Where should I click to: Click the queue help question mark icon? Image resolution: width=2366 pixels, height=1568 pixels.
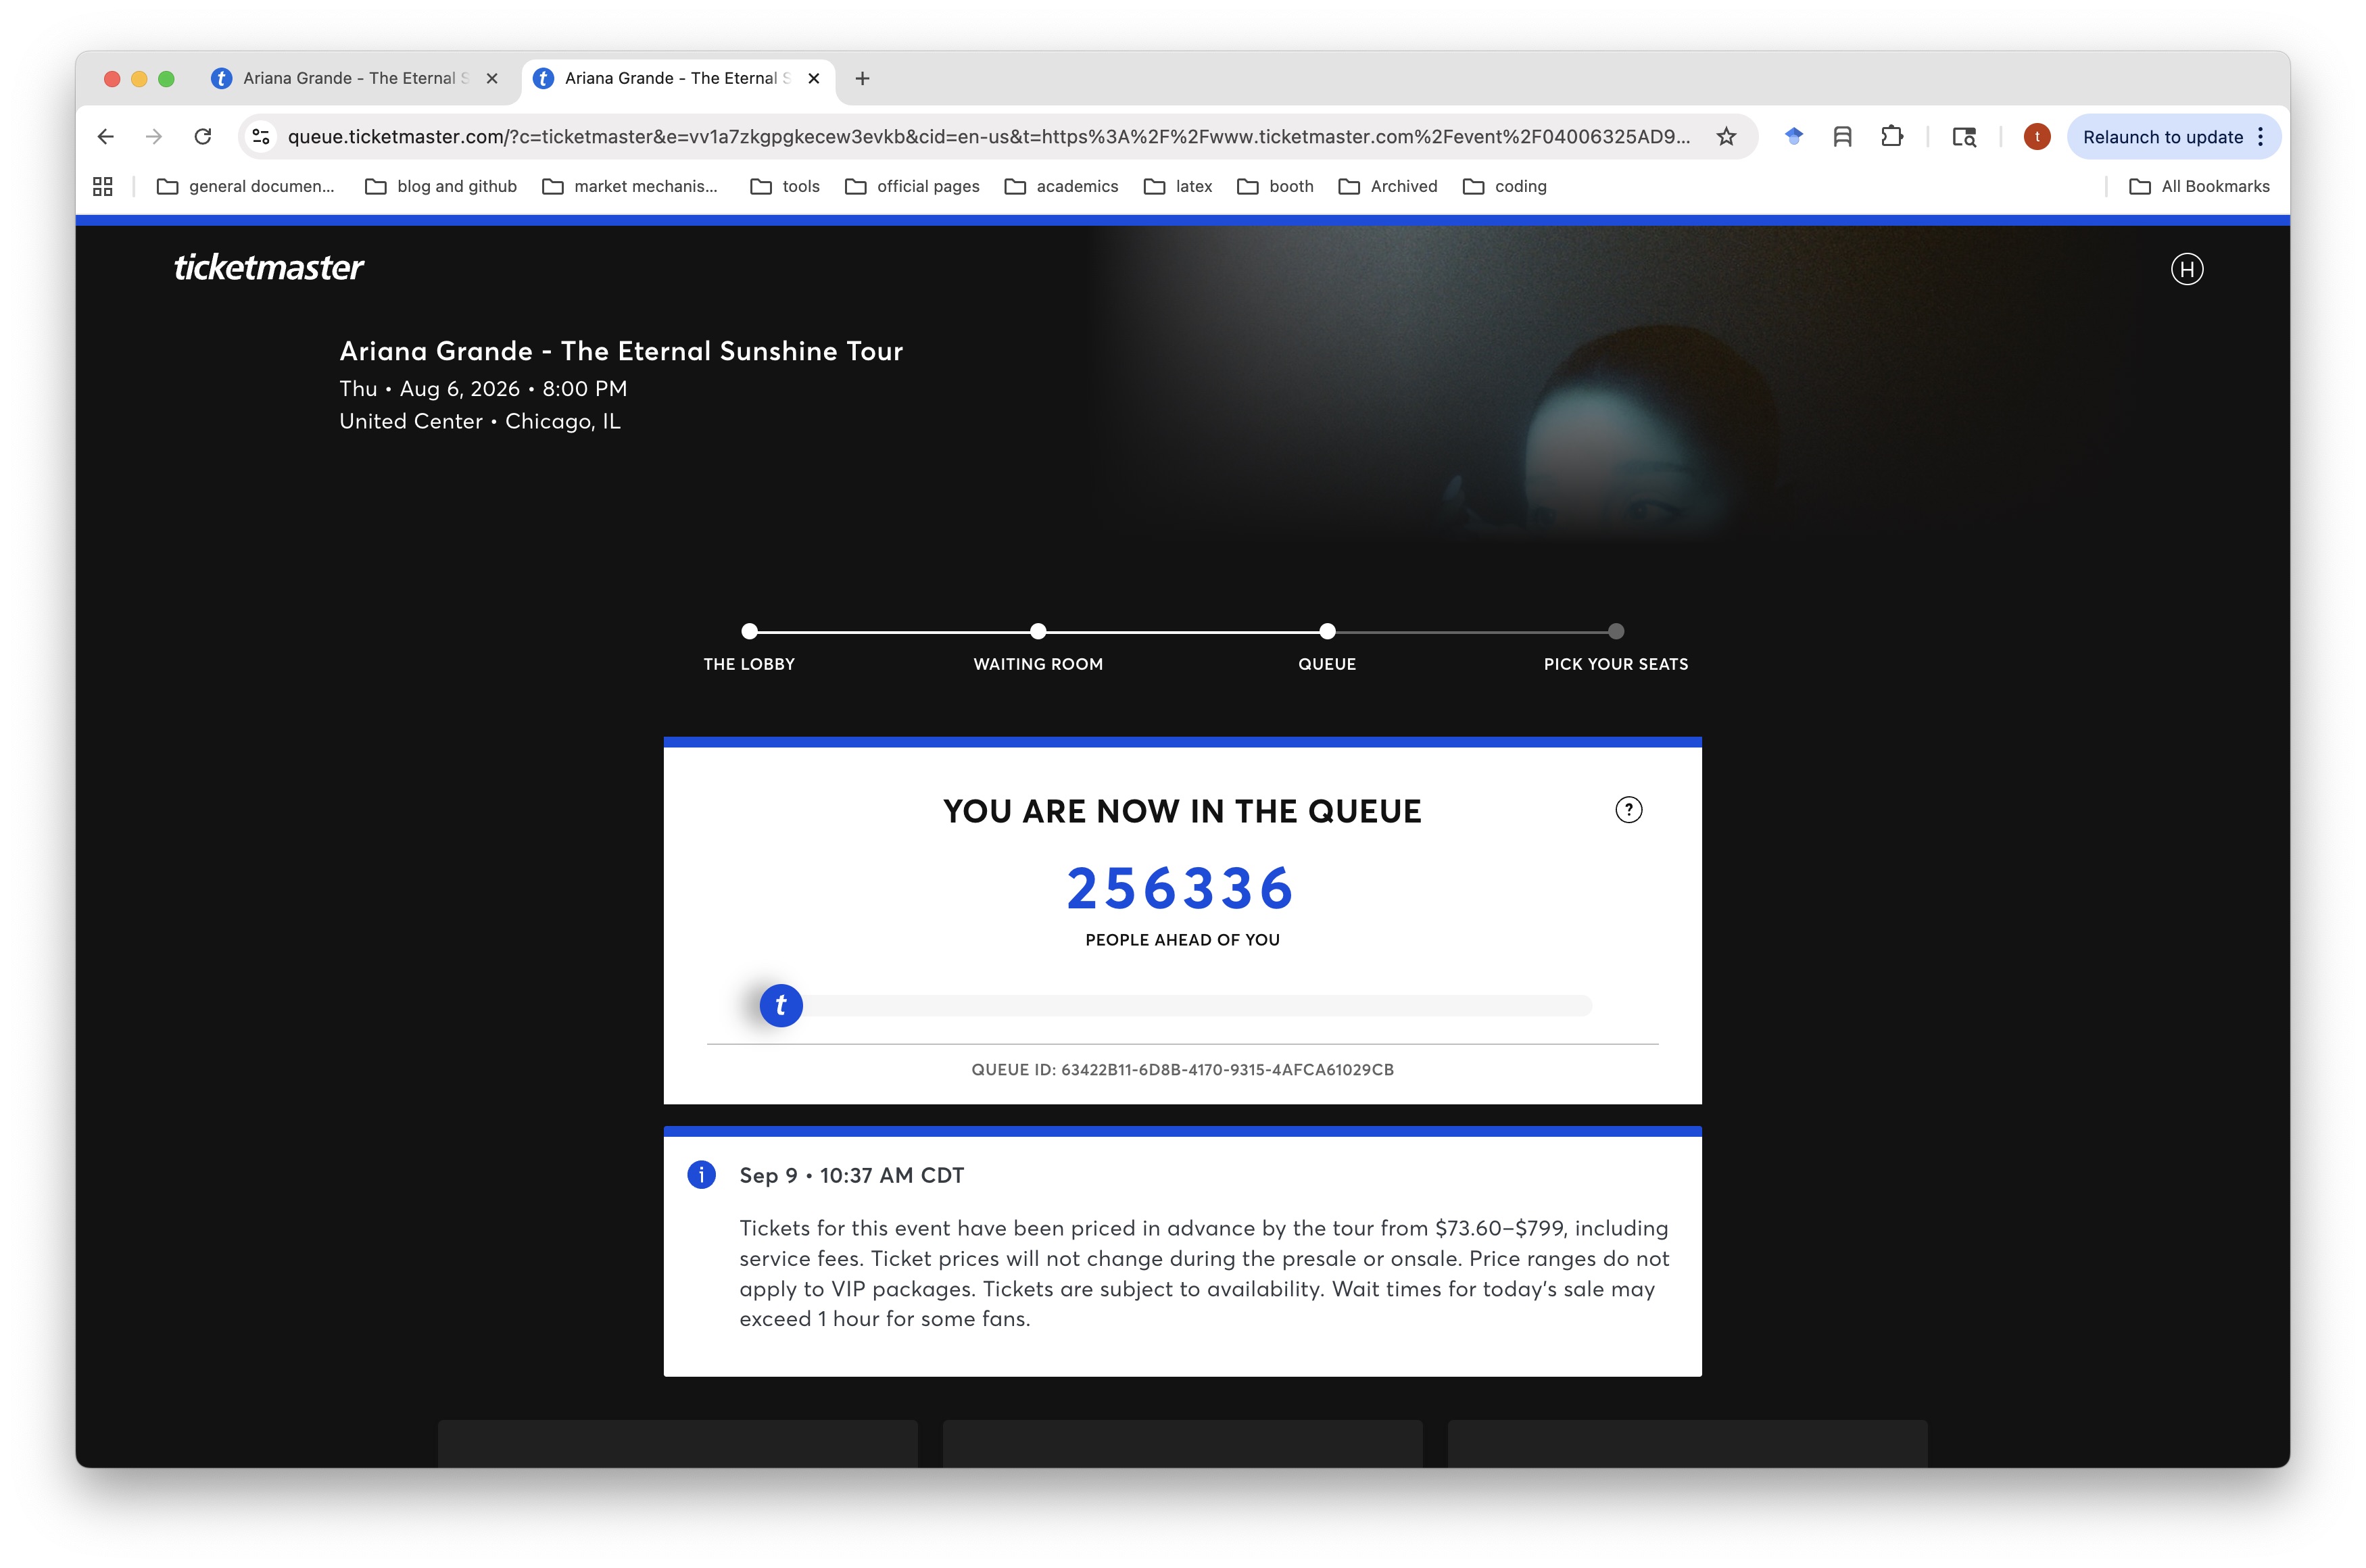pos(1628,810)
